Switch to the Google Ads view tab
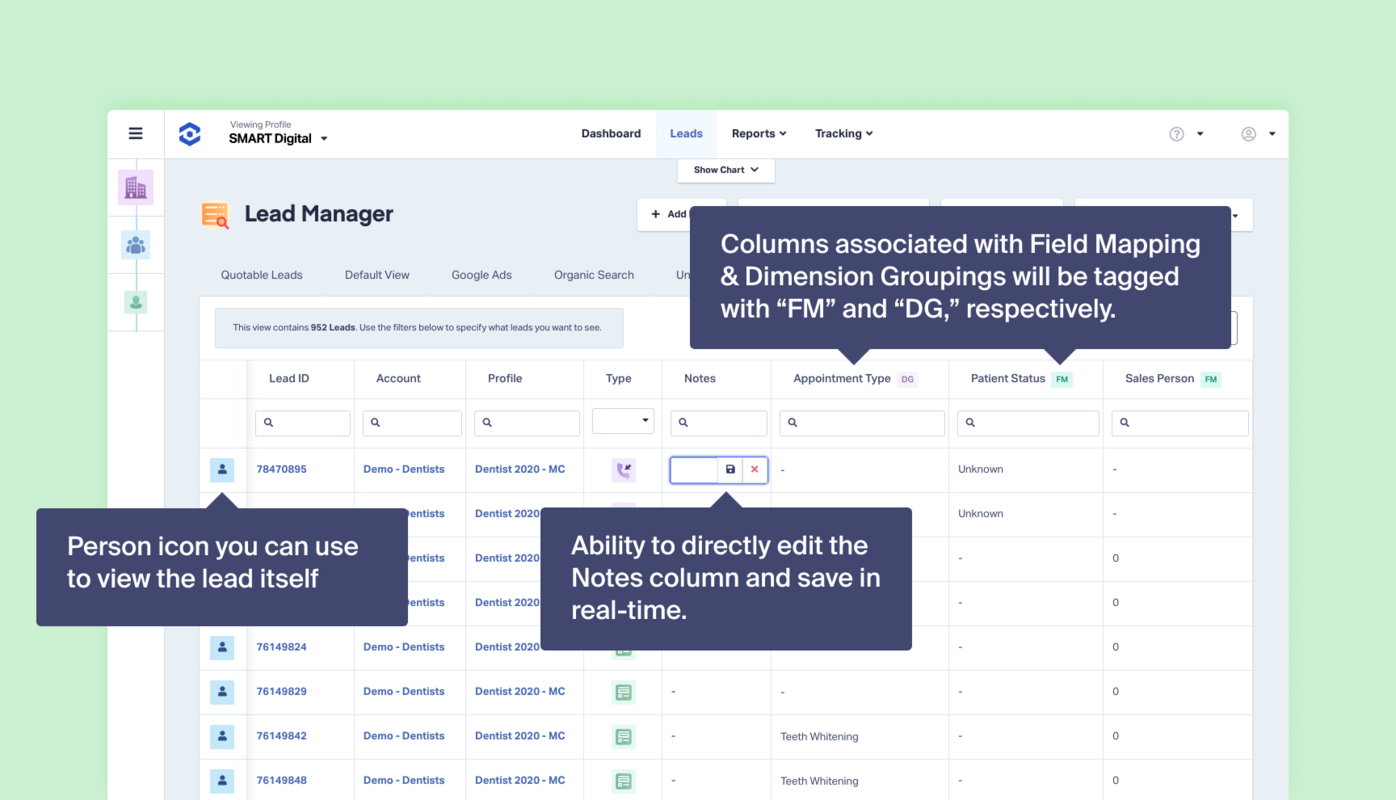 pyautogui.click(x=481, y=275)
